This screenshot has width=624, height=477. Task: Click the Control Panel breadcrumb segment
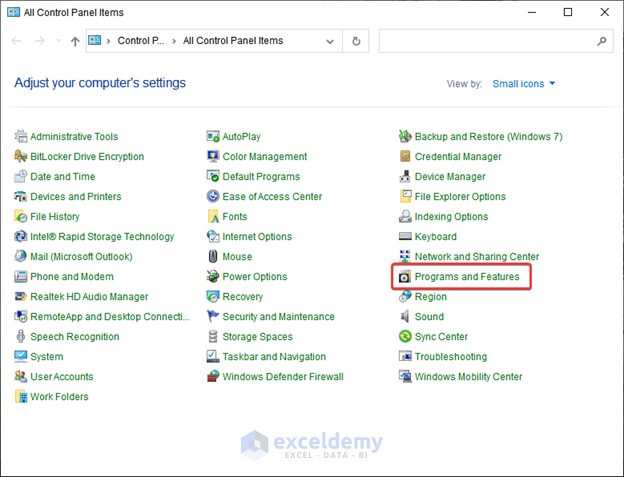pos(141,41)
